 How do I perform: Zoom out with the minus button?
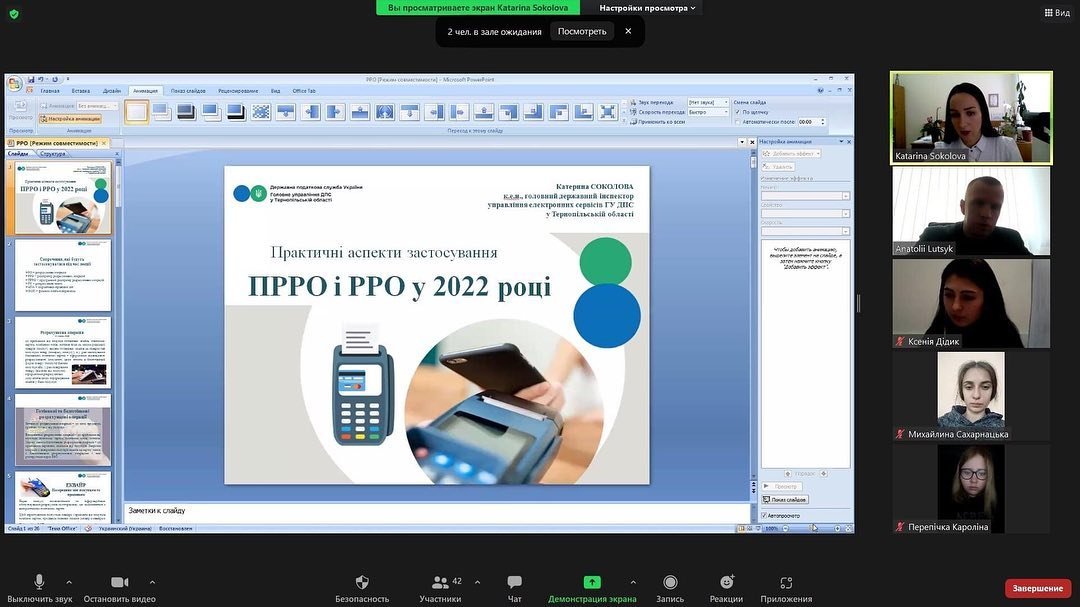(786, 528)
